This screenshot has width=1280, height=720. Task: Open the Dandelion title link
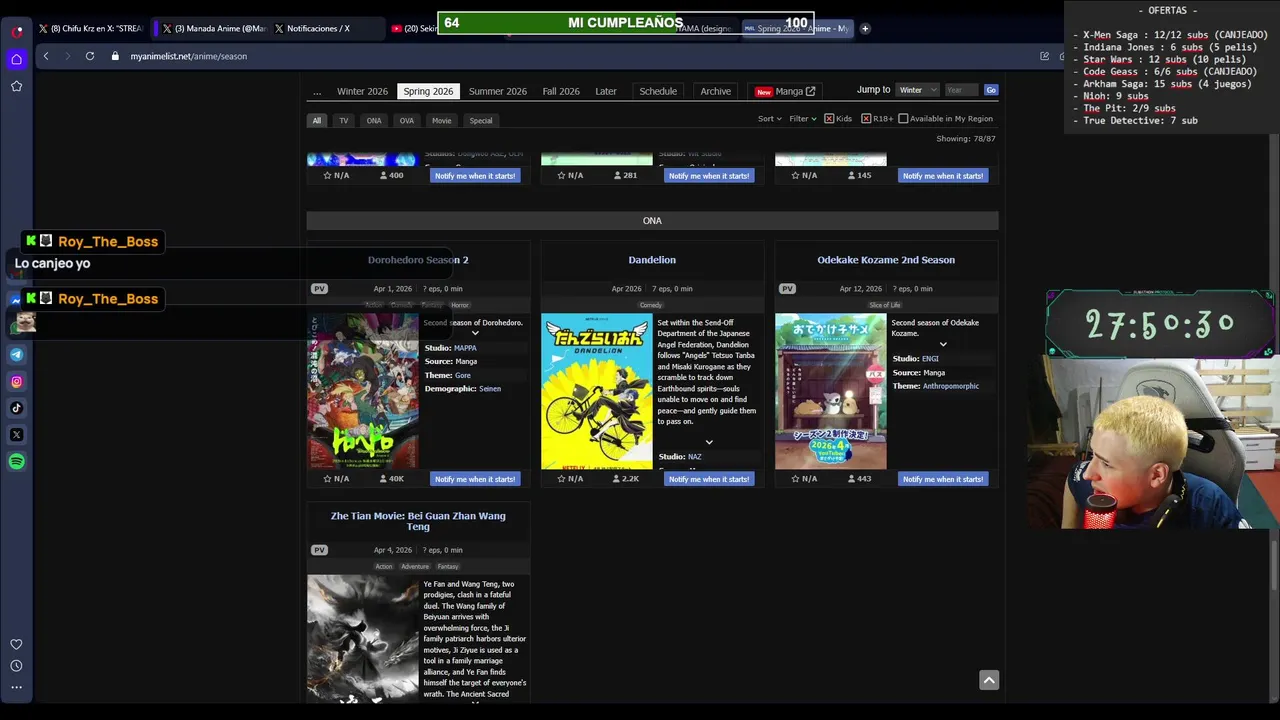coord(652,260)
